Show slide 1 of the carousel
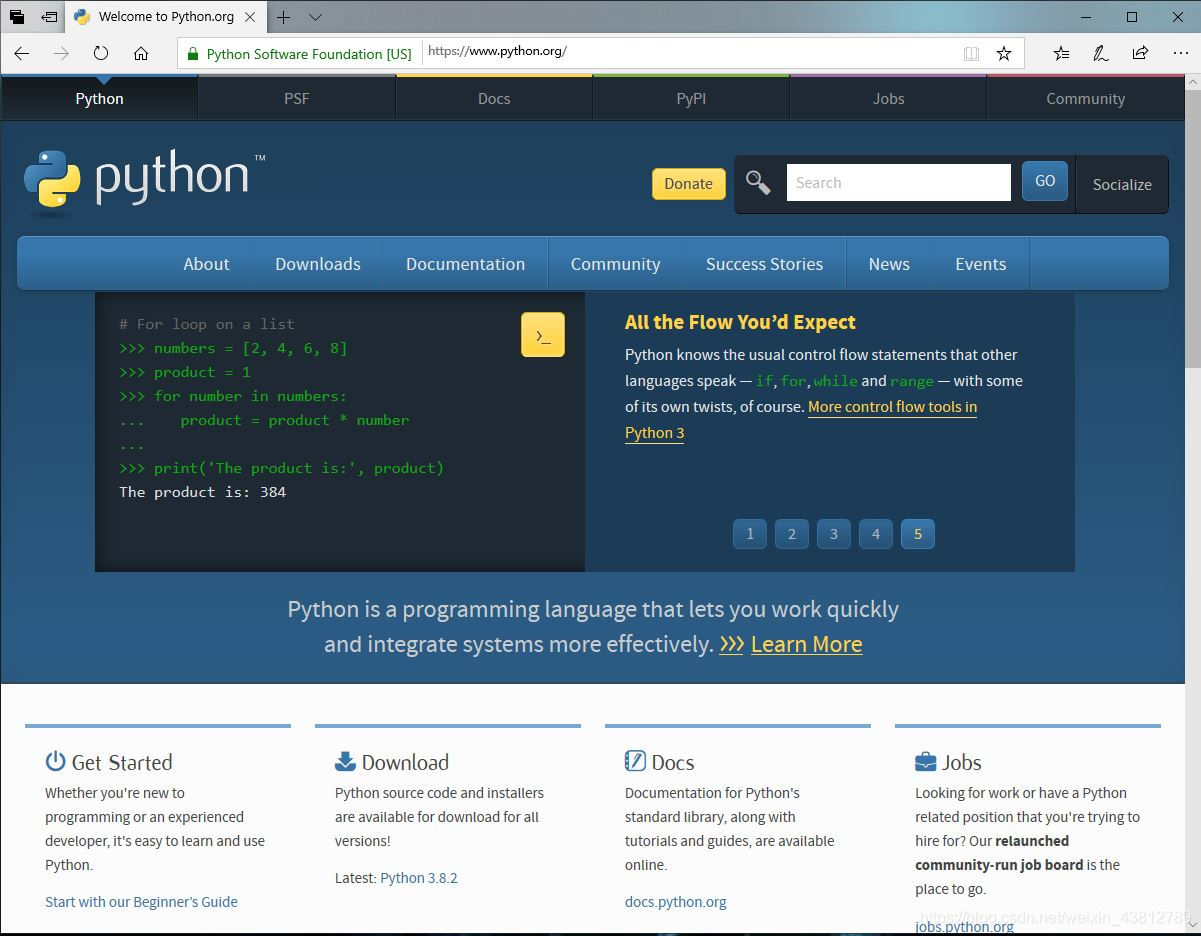1201x936 pixels. 750,533
